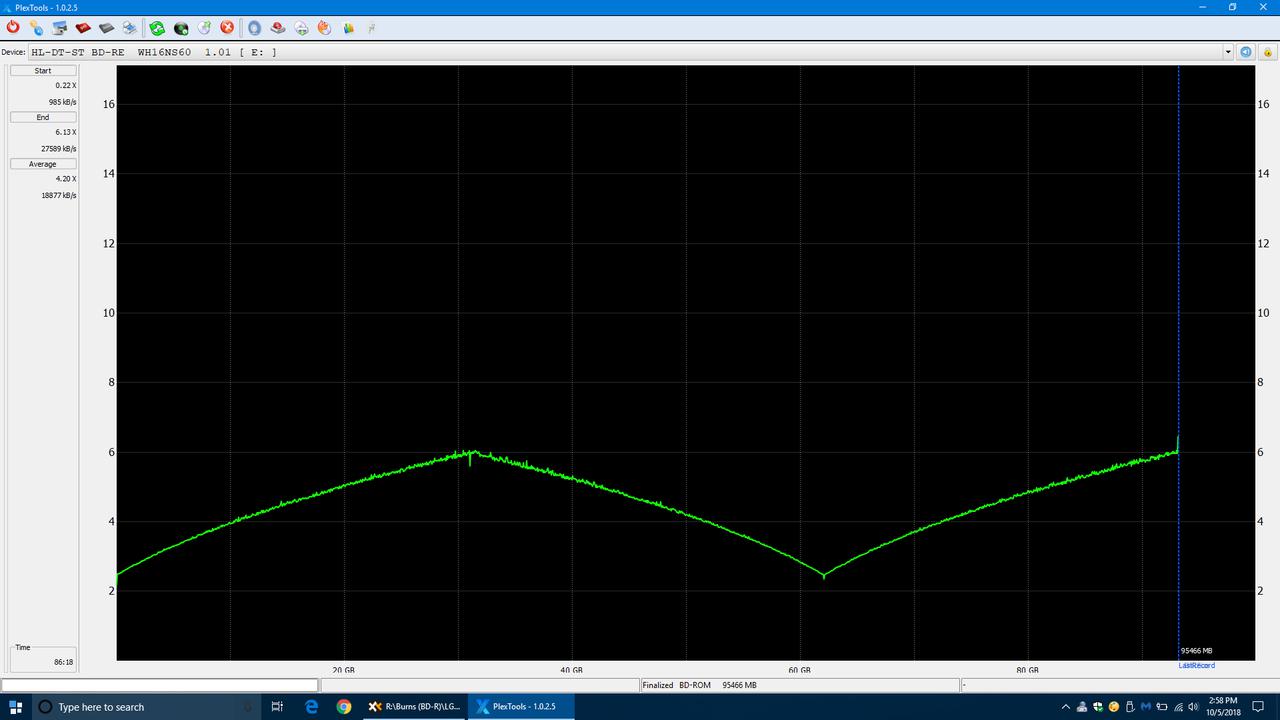1280x720 pixels.
Task: Click the empty progress field in the status bar
Action: coord(160,685)
